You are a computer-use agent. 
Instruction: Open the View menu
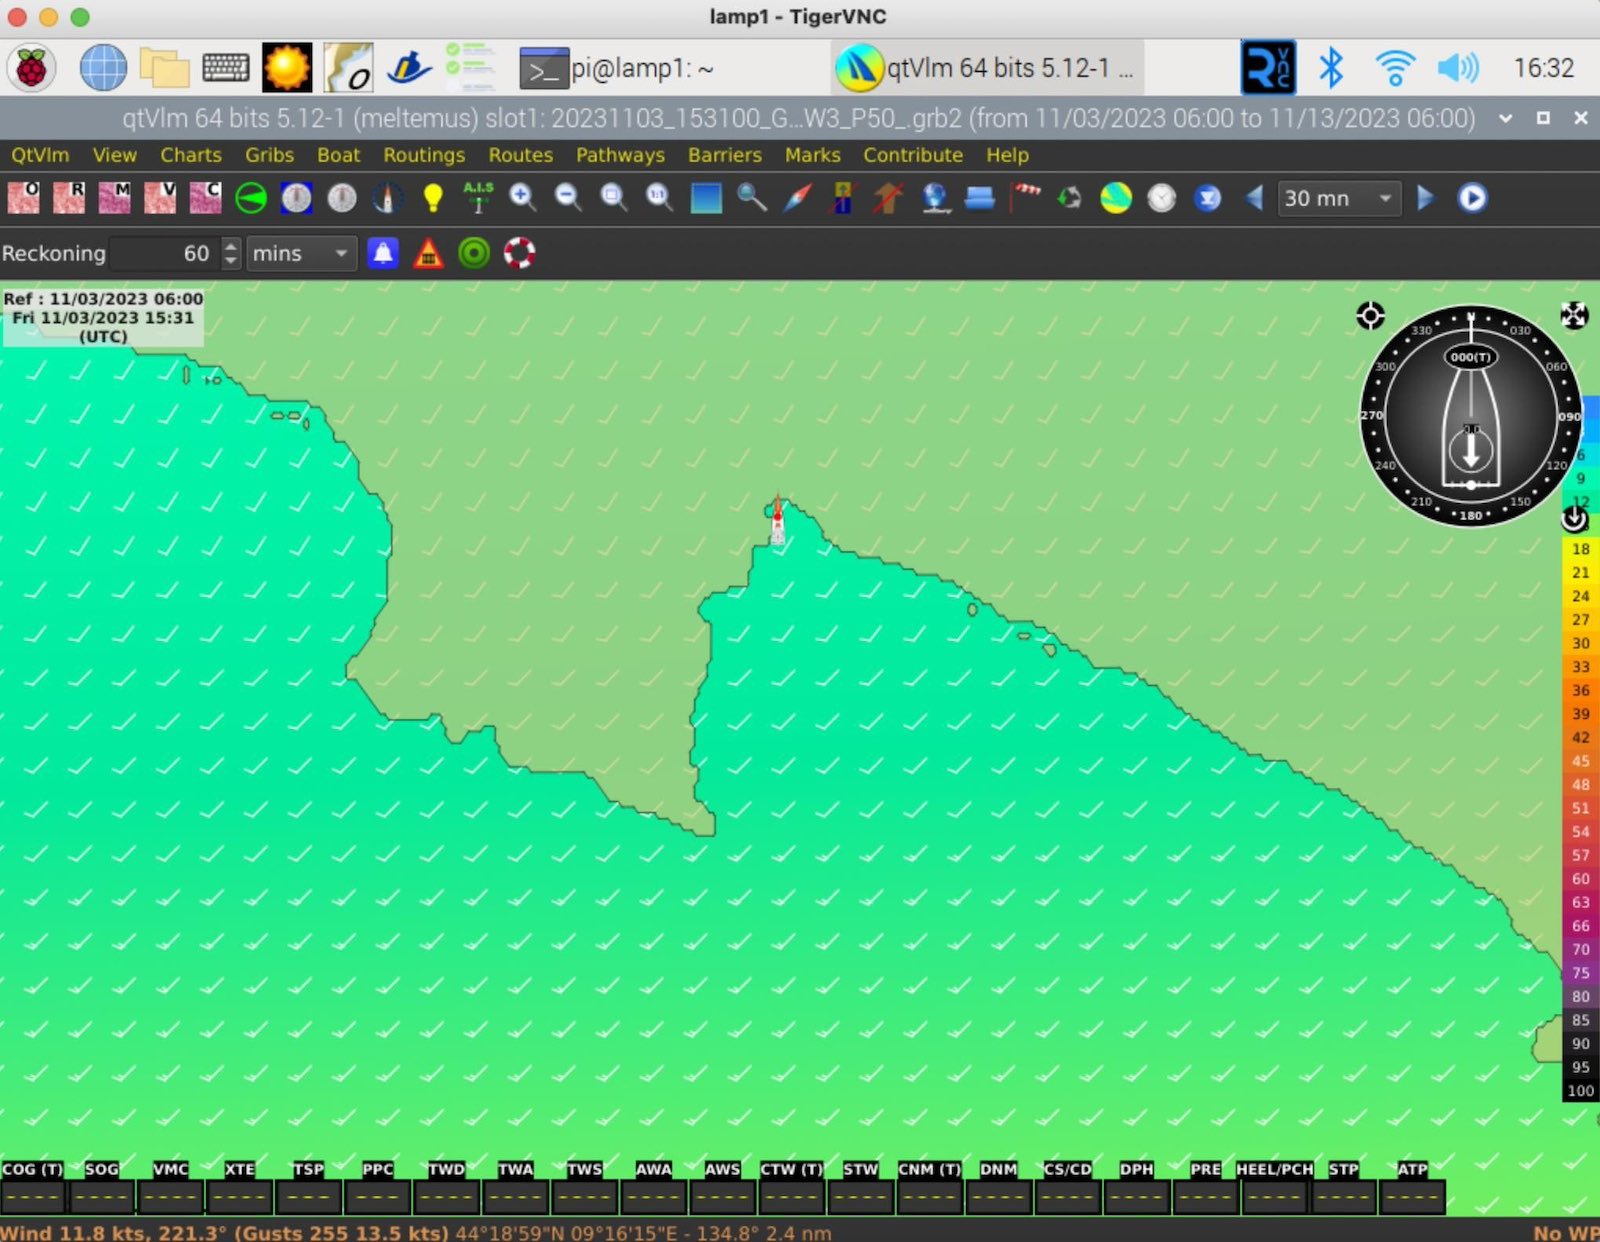[114, 155]
